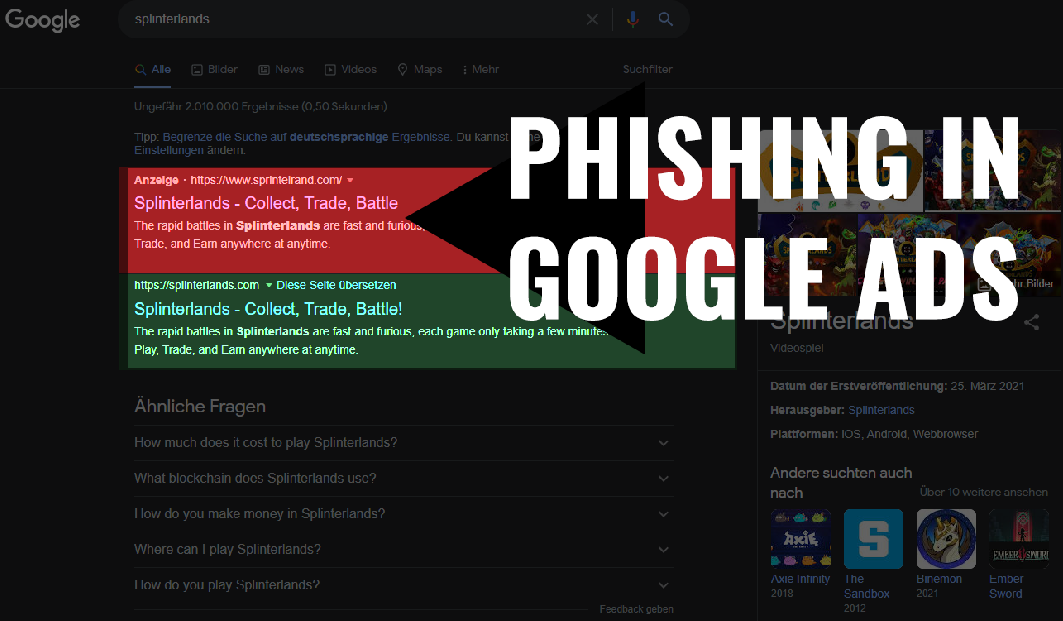Open the Axie Infinity text link
This screenshot has height=621, width=1063.
click(x=801, y=579)
